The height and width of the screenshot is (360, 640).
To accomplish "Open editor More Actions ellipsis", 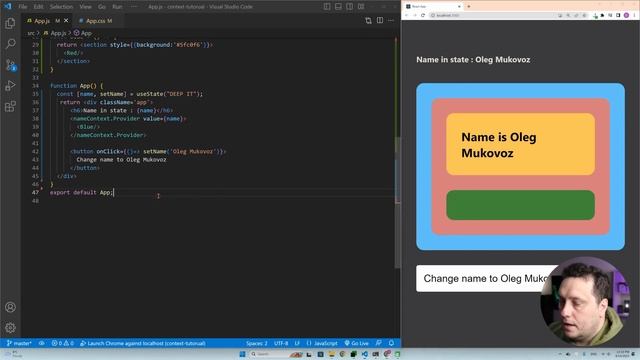I will (x=391, y=20).
